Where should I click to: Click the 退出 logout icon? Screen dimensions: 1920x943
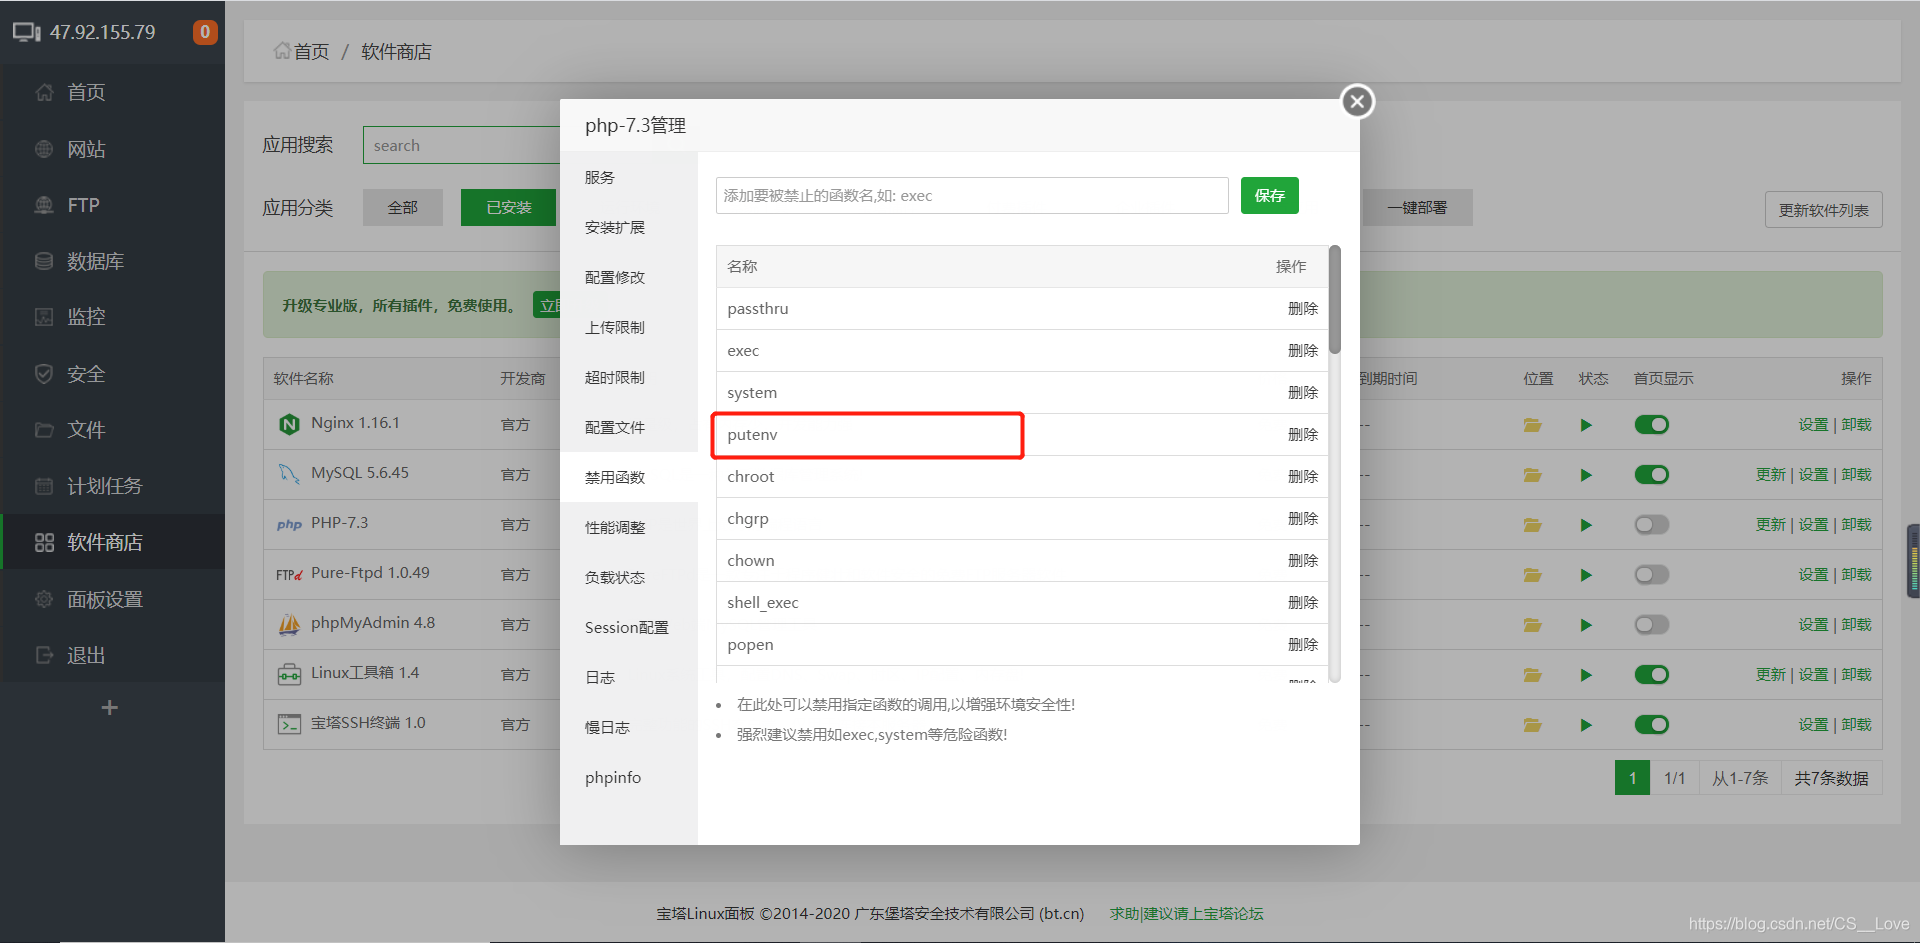pos(44,655)
